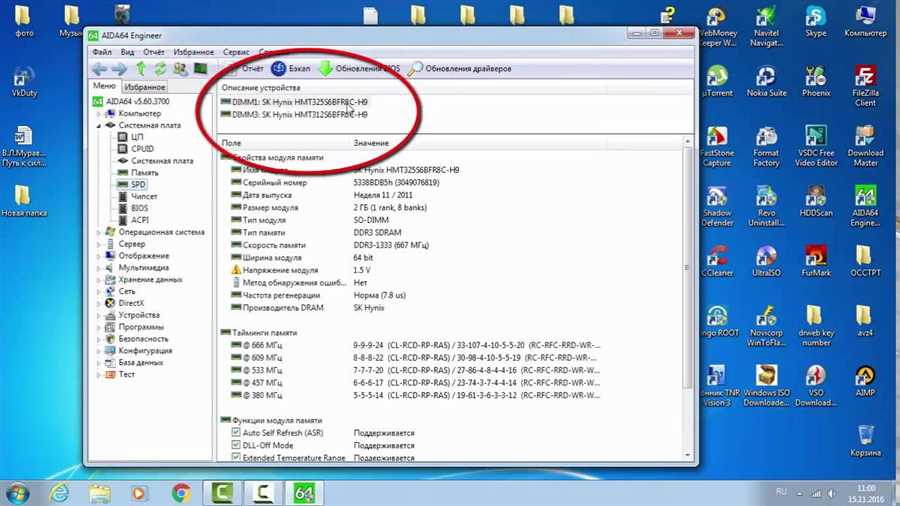Click the Back navigation arrow in AIDA64 toolbar
The image size is (900, 506).
coord(99,69)
